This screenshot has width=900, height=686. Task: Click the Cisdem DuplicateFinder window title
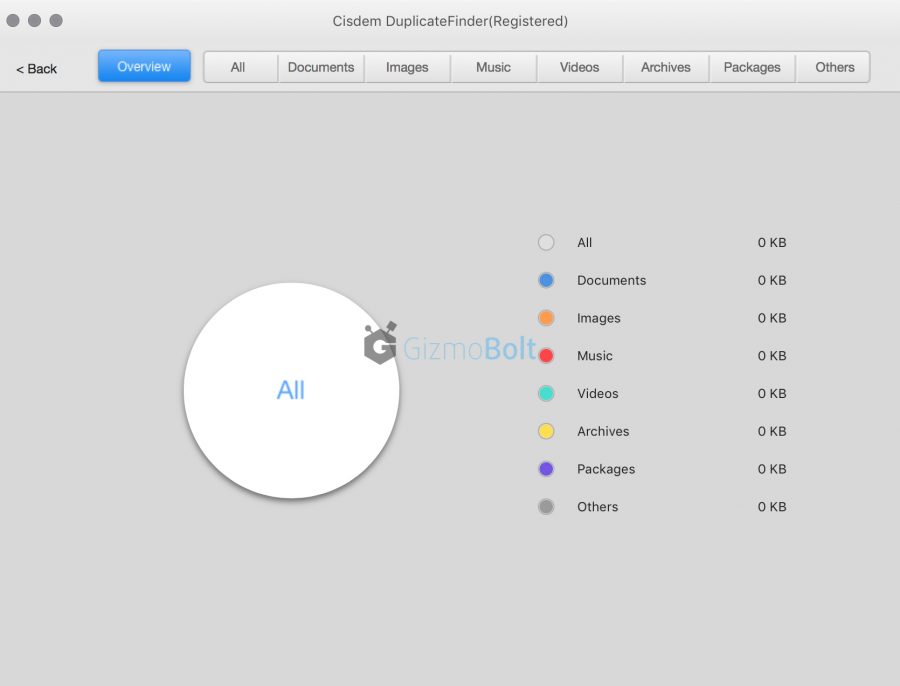(x=450, y=21)
